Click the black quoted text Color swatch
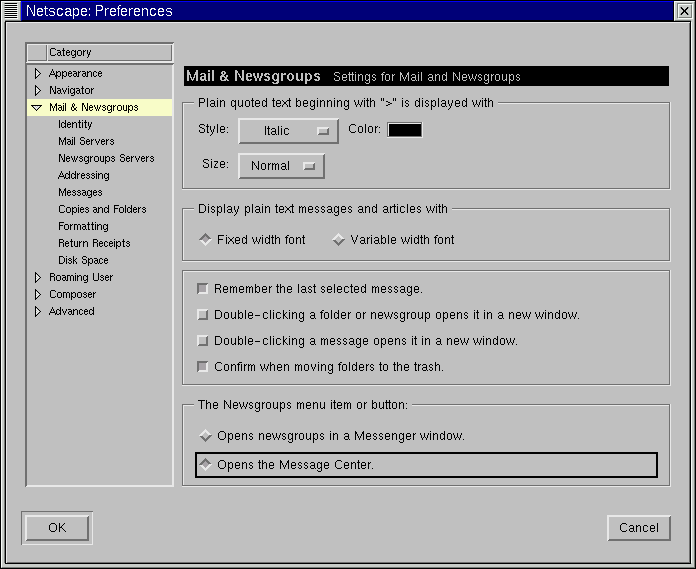696x569 pixels. (405, 130)
